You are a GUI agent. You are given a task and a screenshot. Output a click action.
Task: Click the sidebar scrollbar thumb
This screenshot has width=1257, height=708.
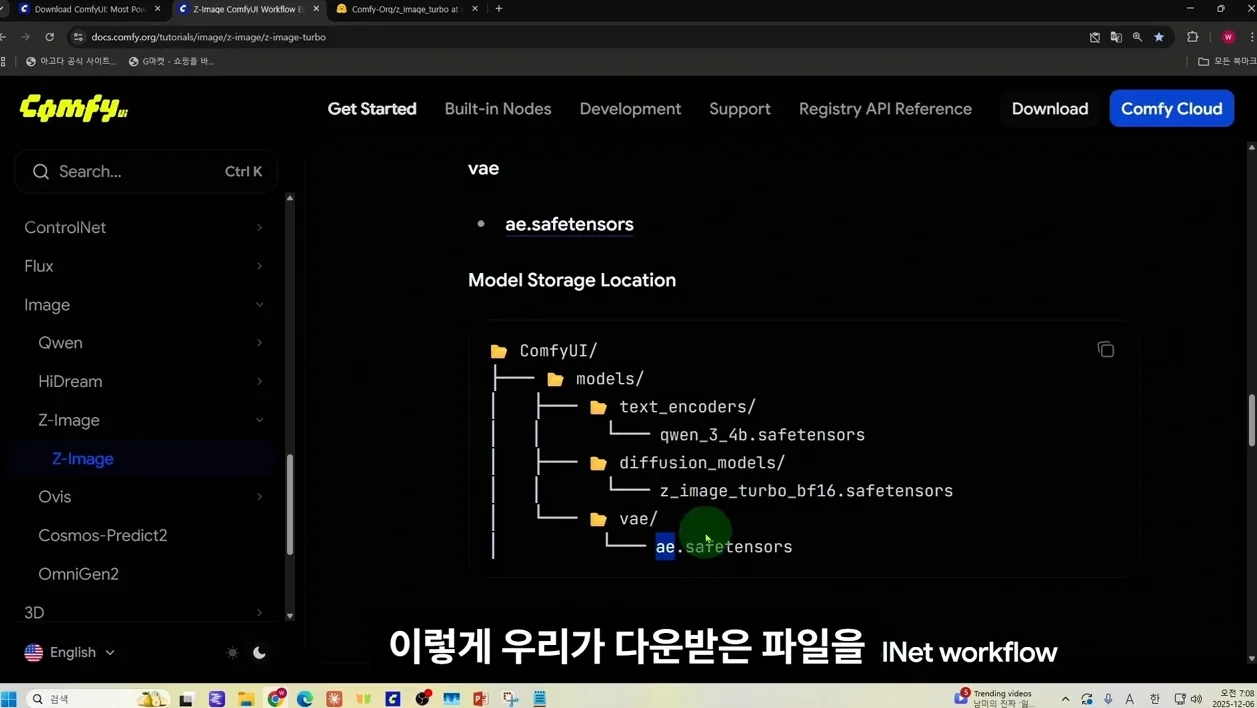pyautogui.click(x=290, y=505)
